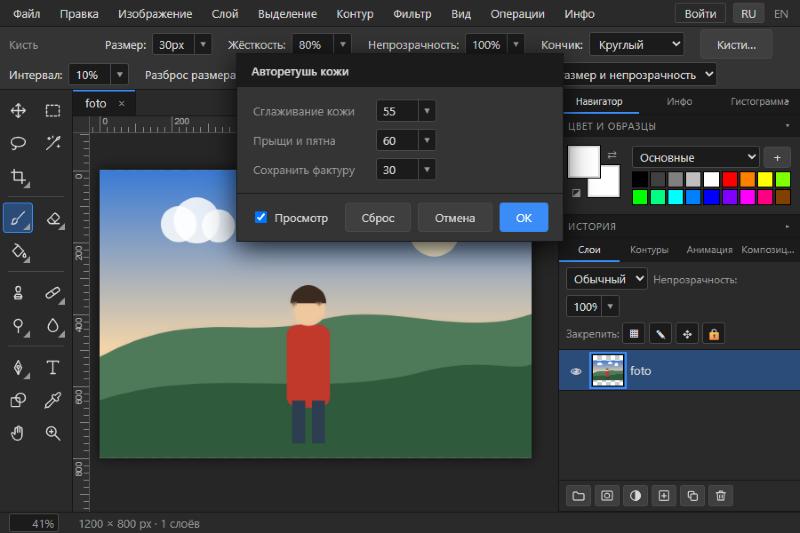
Task: Select the Hand pan tool
Action: tap(18, 433)
